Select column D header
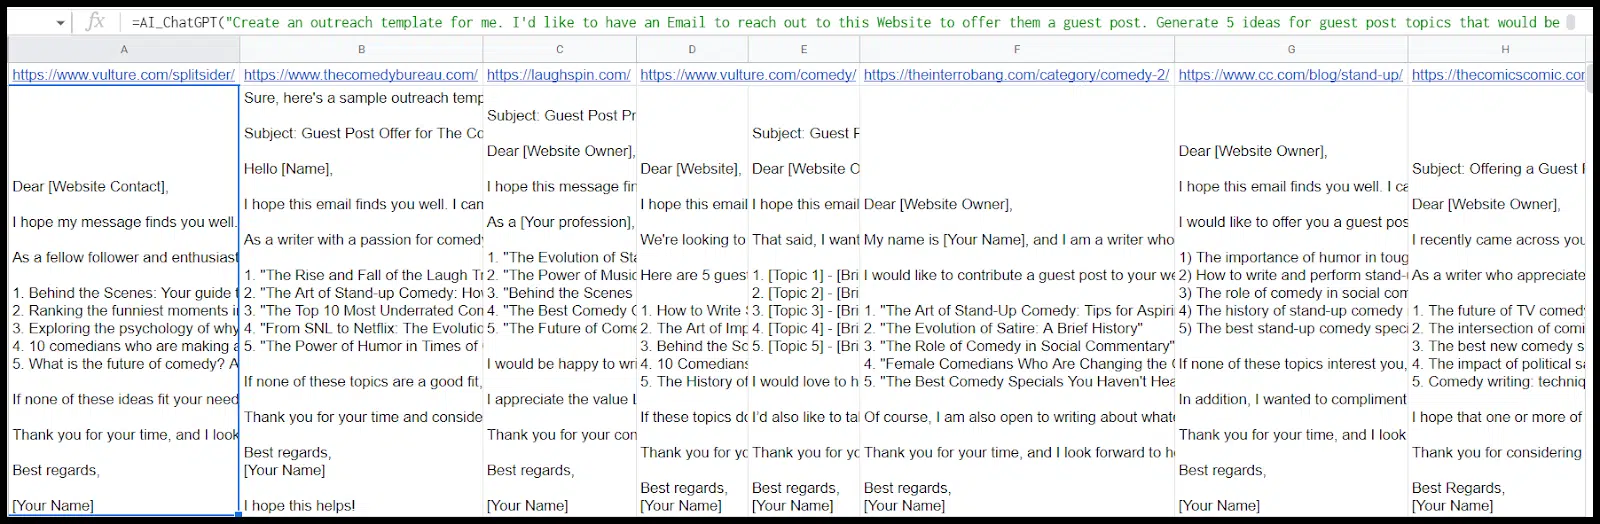 coord(692,49)
